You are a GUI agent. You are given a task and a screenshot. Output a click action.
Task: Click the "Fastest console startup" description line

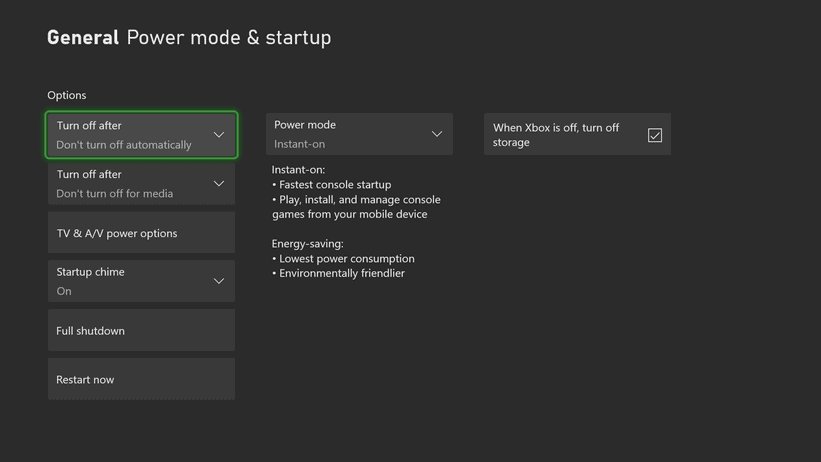pyautogui.click(x=335, y=185)
